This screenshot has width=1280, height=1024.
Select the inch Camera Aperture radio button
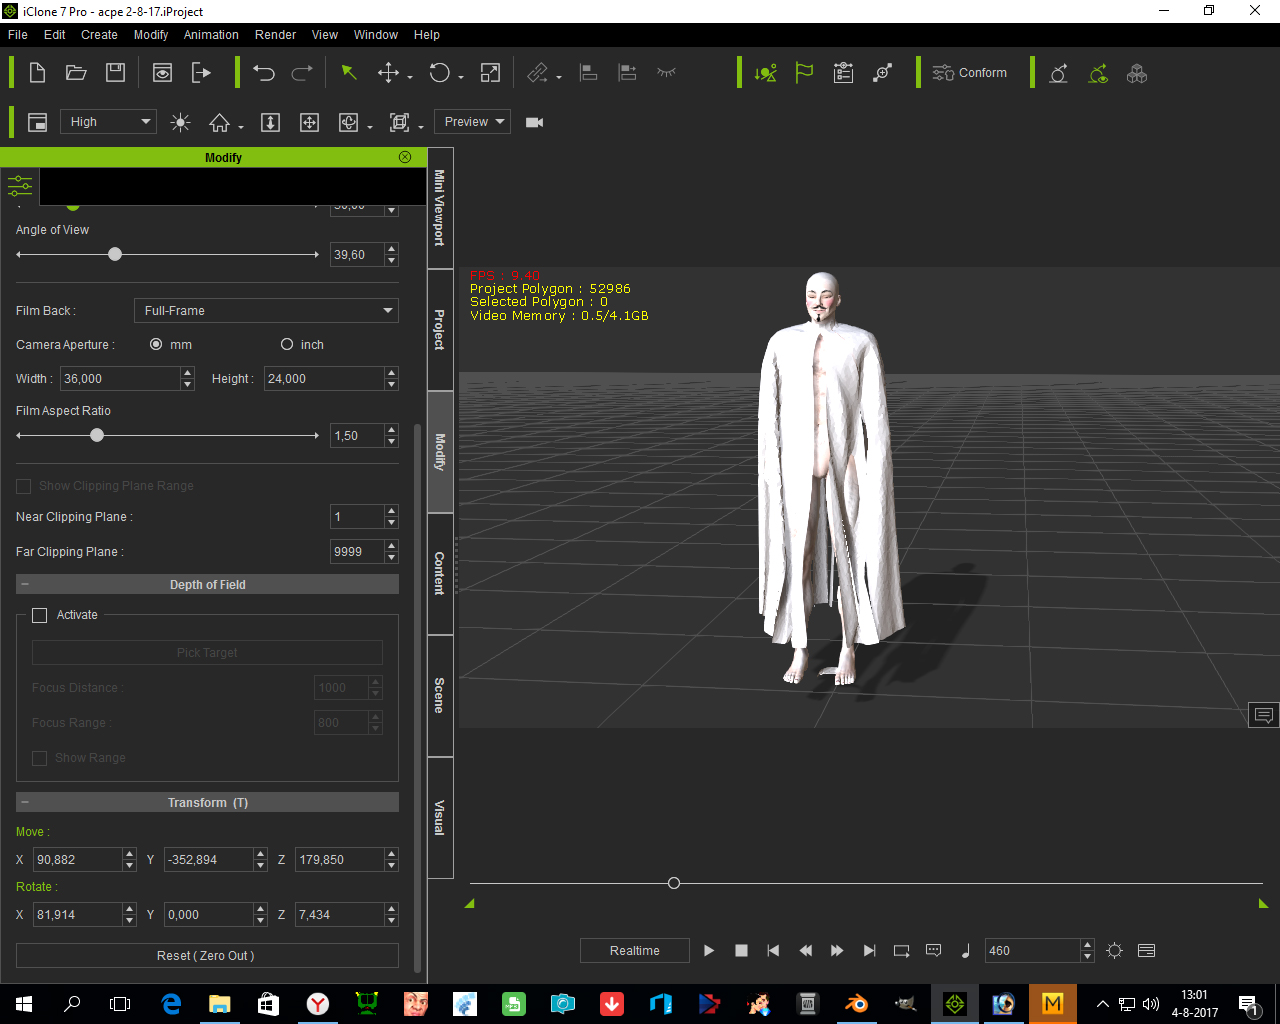tap(287, 344)
